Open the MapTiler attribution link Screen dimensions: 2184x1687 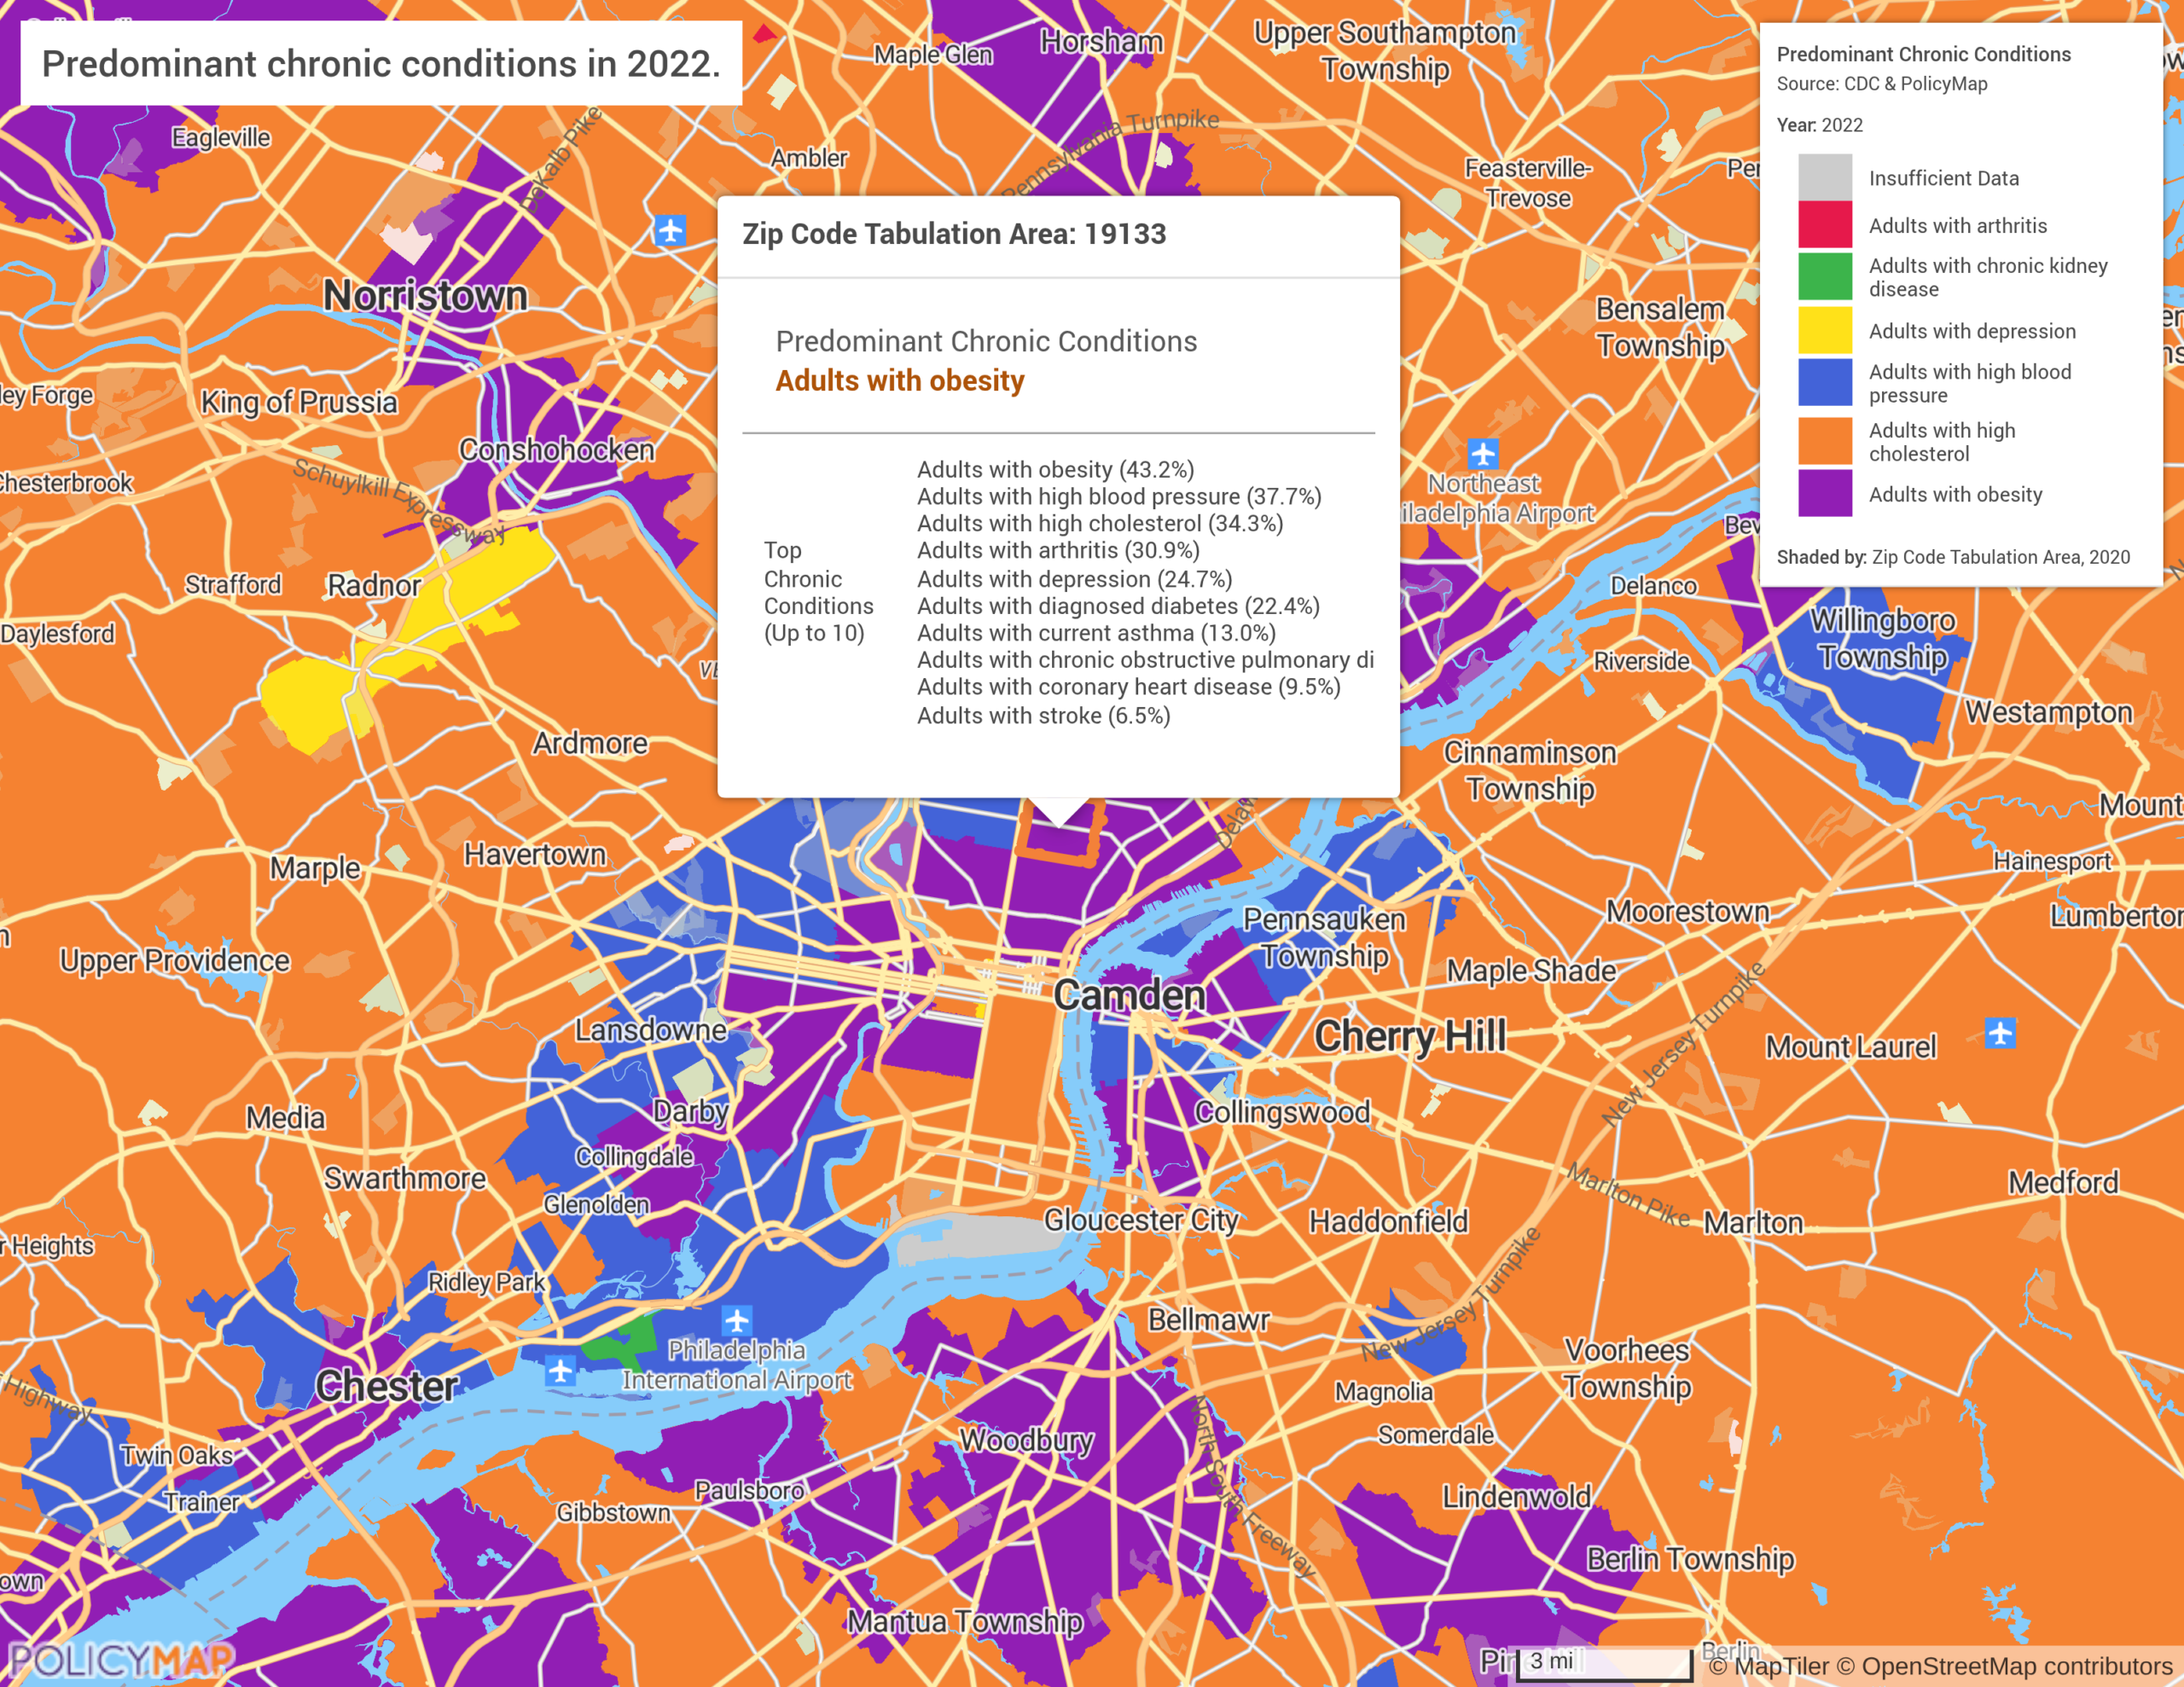point(1783,1666)
